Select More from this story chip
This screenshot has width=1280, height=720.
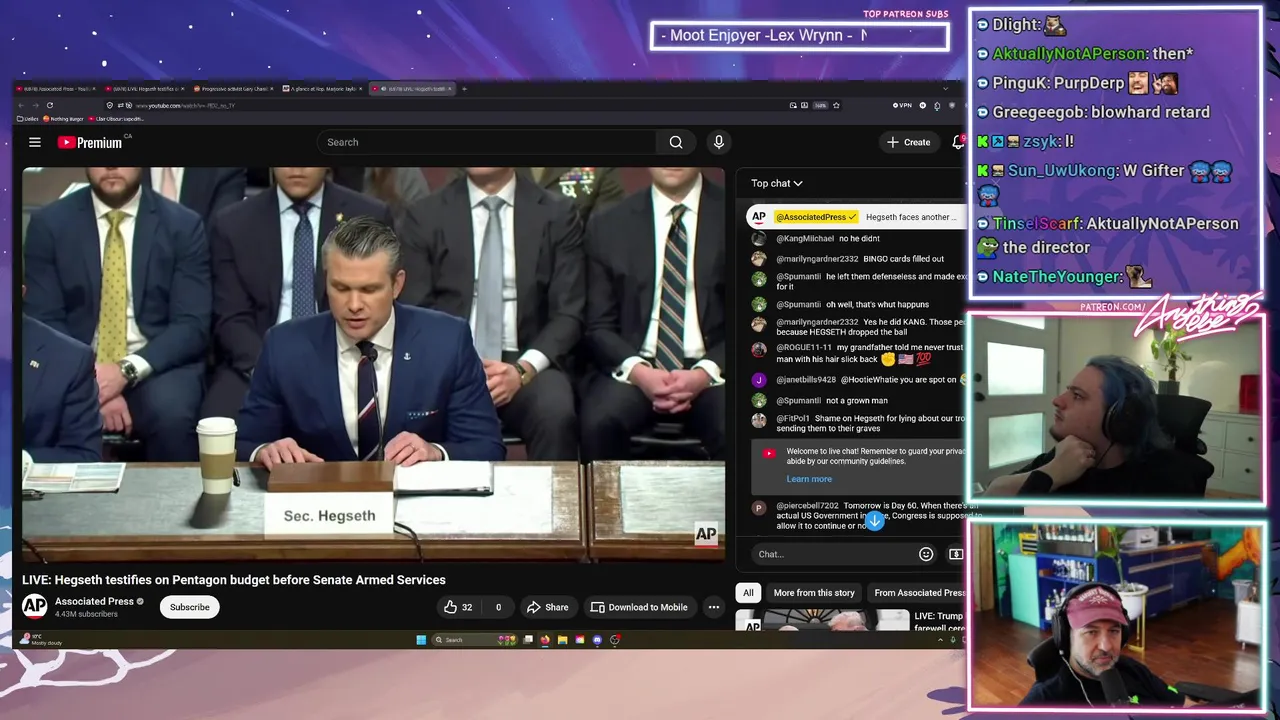[x=814, y=593]
